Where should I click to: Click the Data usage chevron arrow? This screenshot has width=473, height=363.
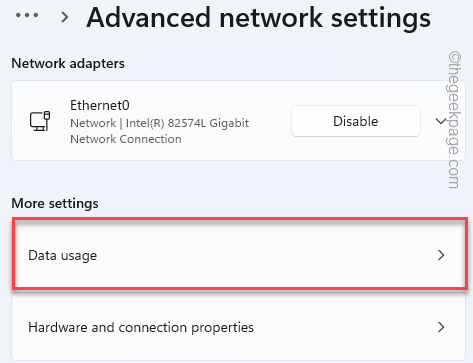[441, 255]
